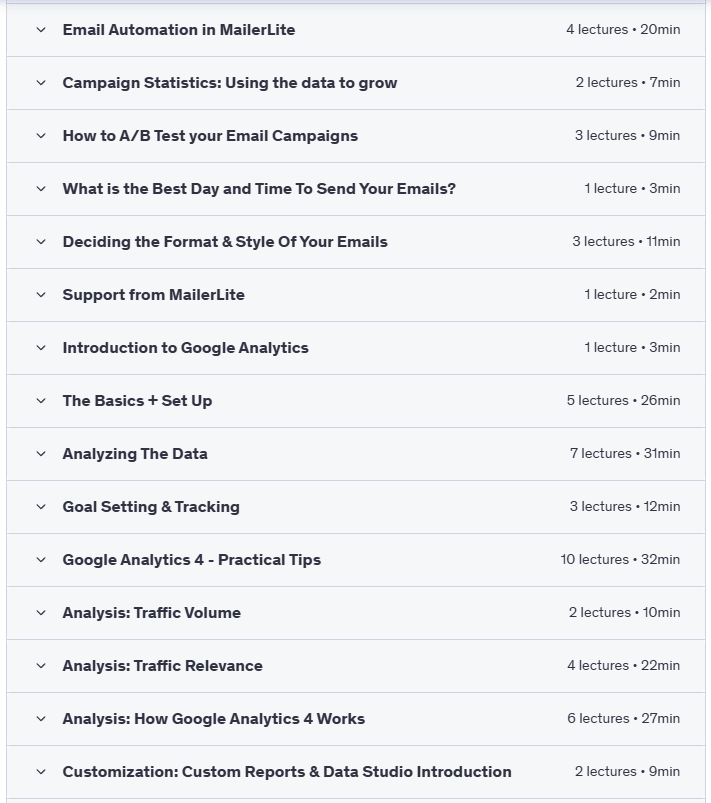
Task: Expand How to A/B Test your Email Campaigns
Action: pos(41,136)
